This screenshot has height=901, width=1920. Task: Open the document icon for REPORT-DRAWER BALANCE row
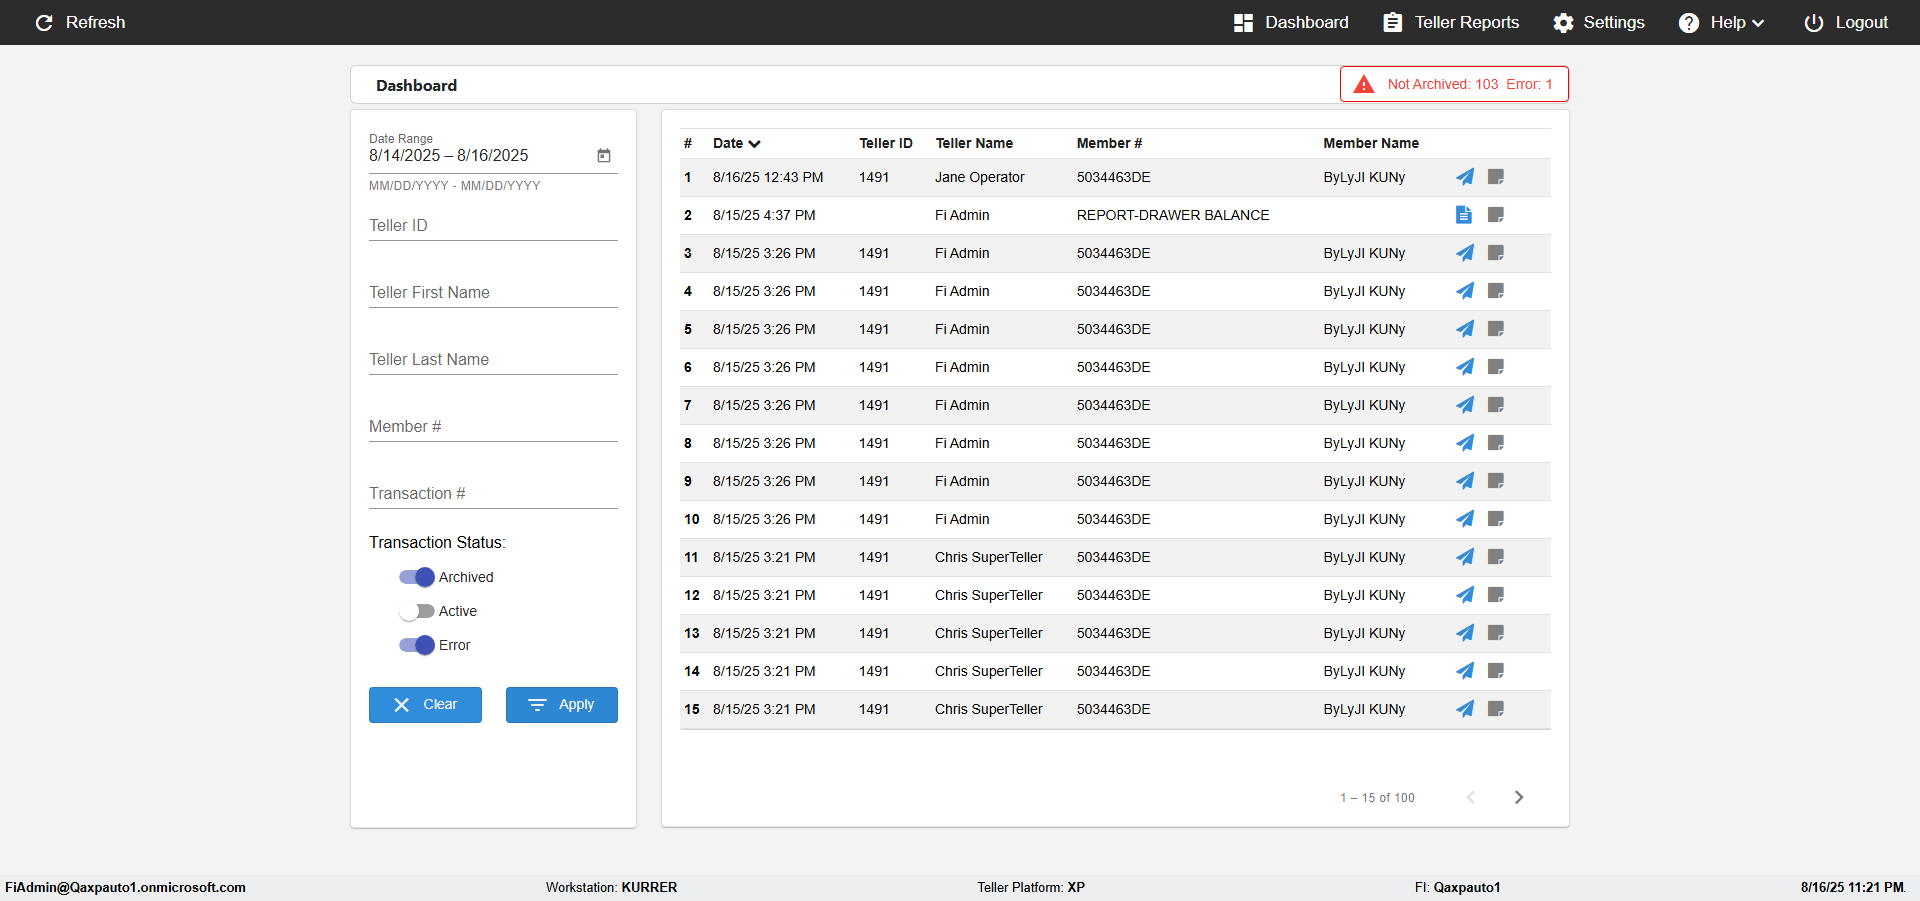coord(1464,215)
